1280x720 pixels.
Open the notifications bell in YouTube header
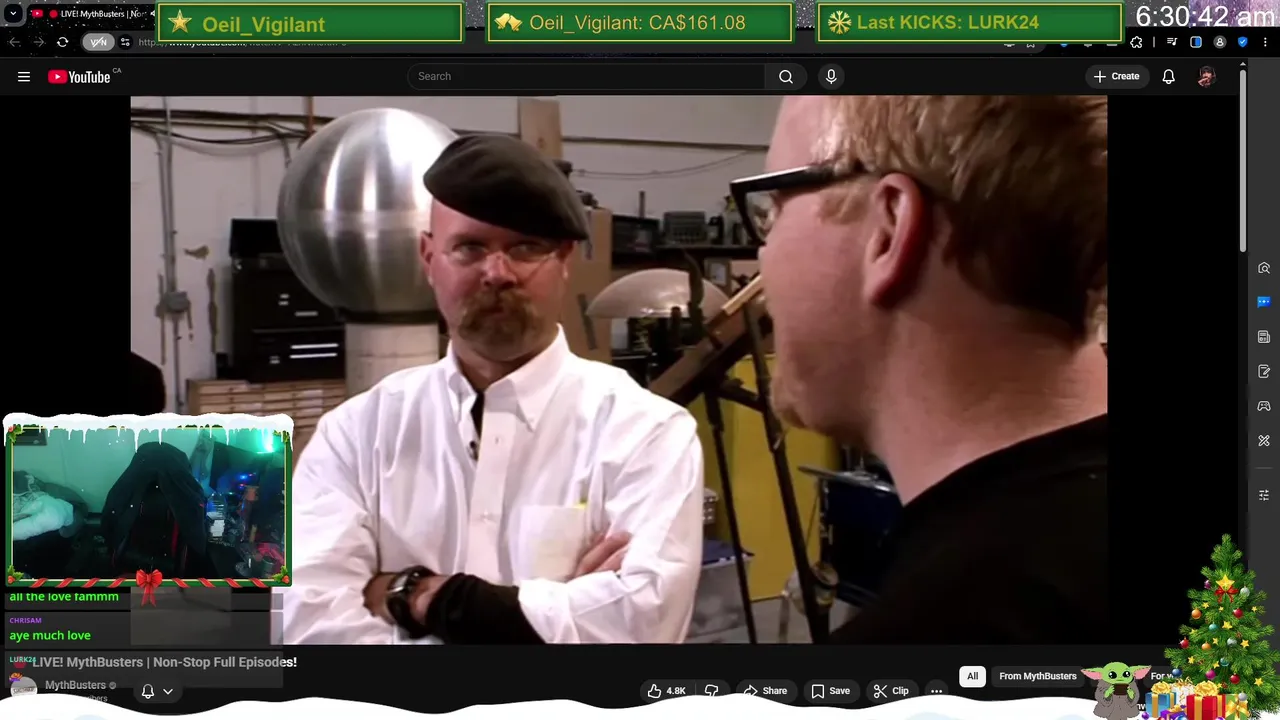[1168, 76]
